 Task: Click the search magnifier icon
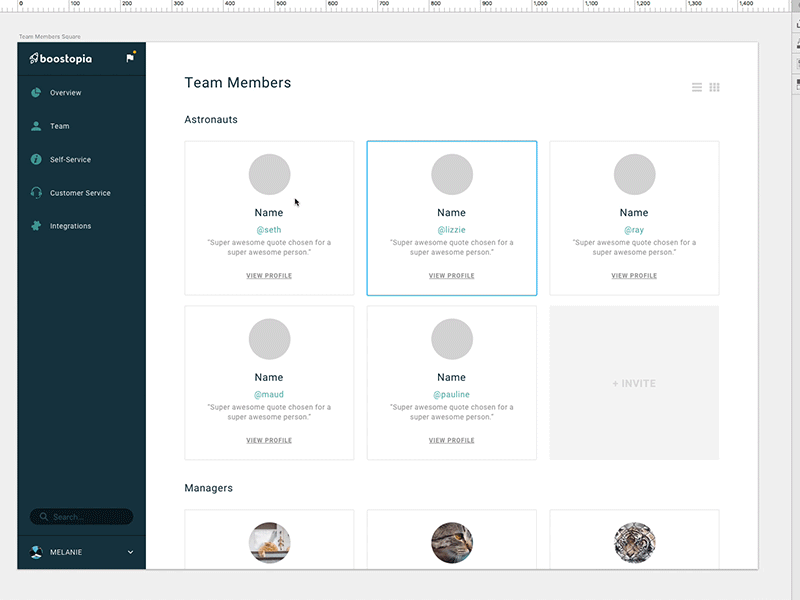[x=42, y=517]
